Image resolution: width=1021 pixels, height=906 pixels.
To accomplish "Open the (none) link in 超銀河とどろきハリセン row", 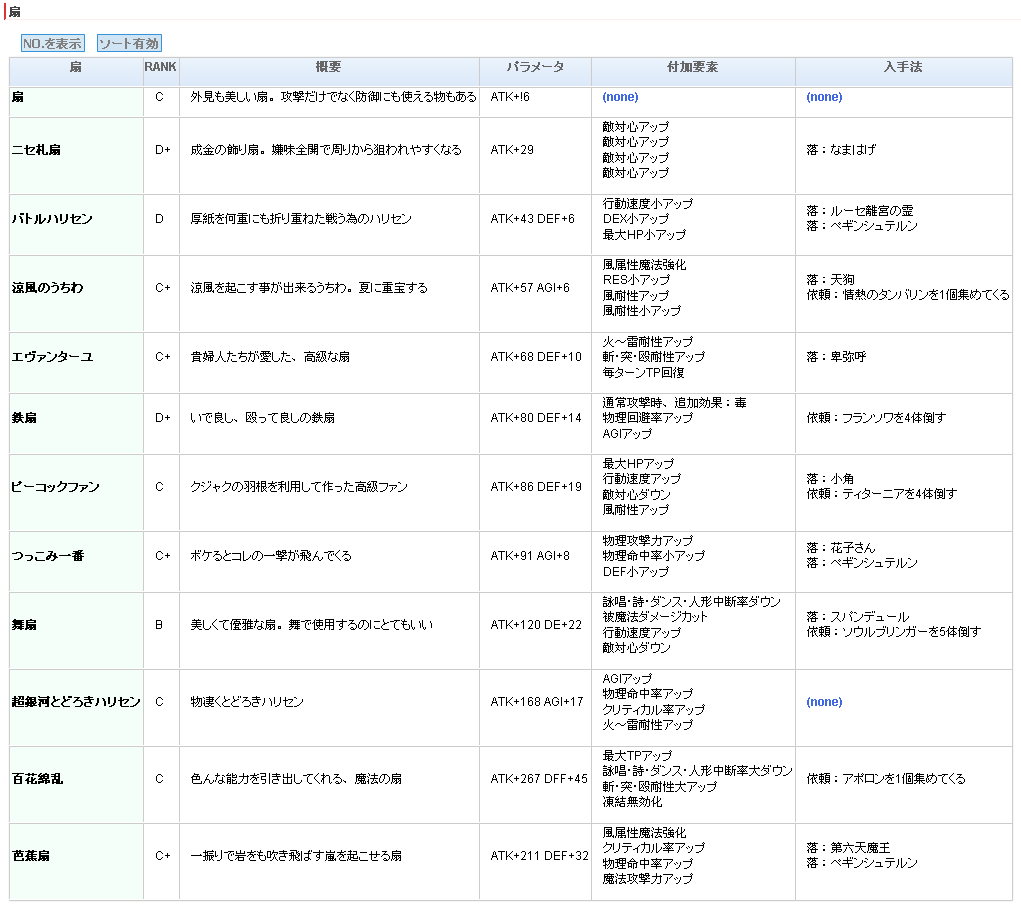I will [x=824, y=702].
